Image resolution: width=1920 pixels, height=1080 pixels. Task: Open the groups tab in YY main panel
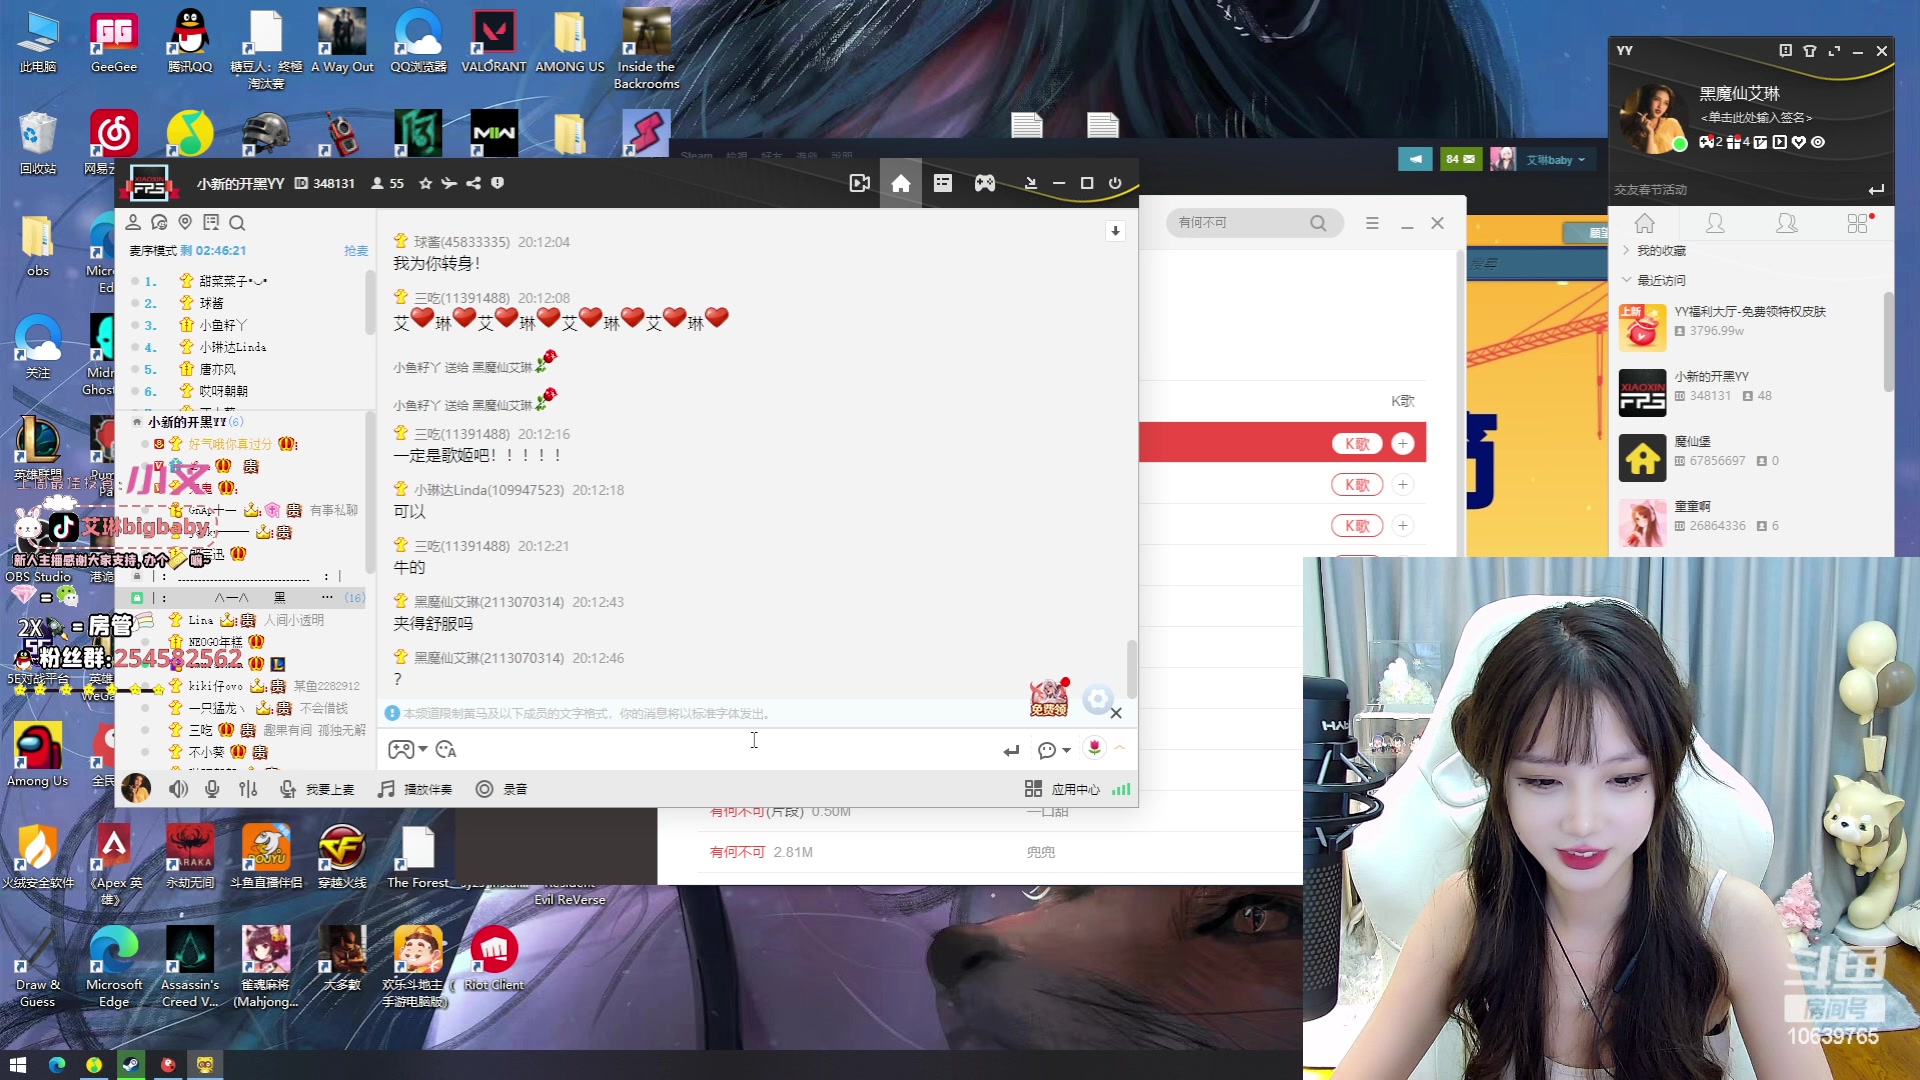point(1786,223)
